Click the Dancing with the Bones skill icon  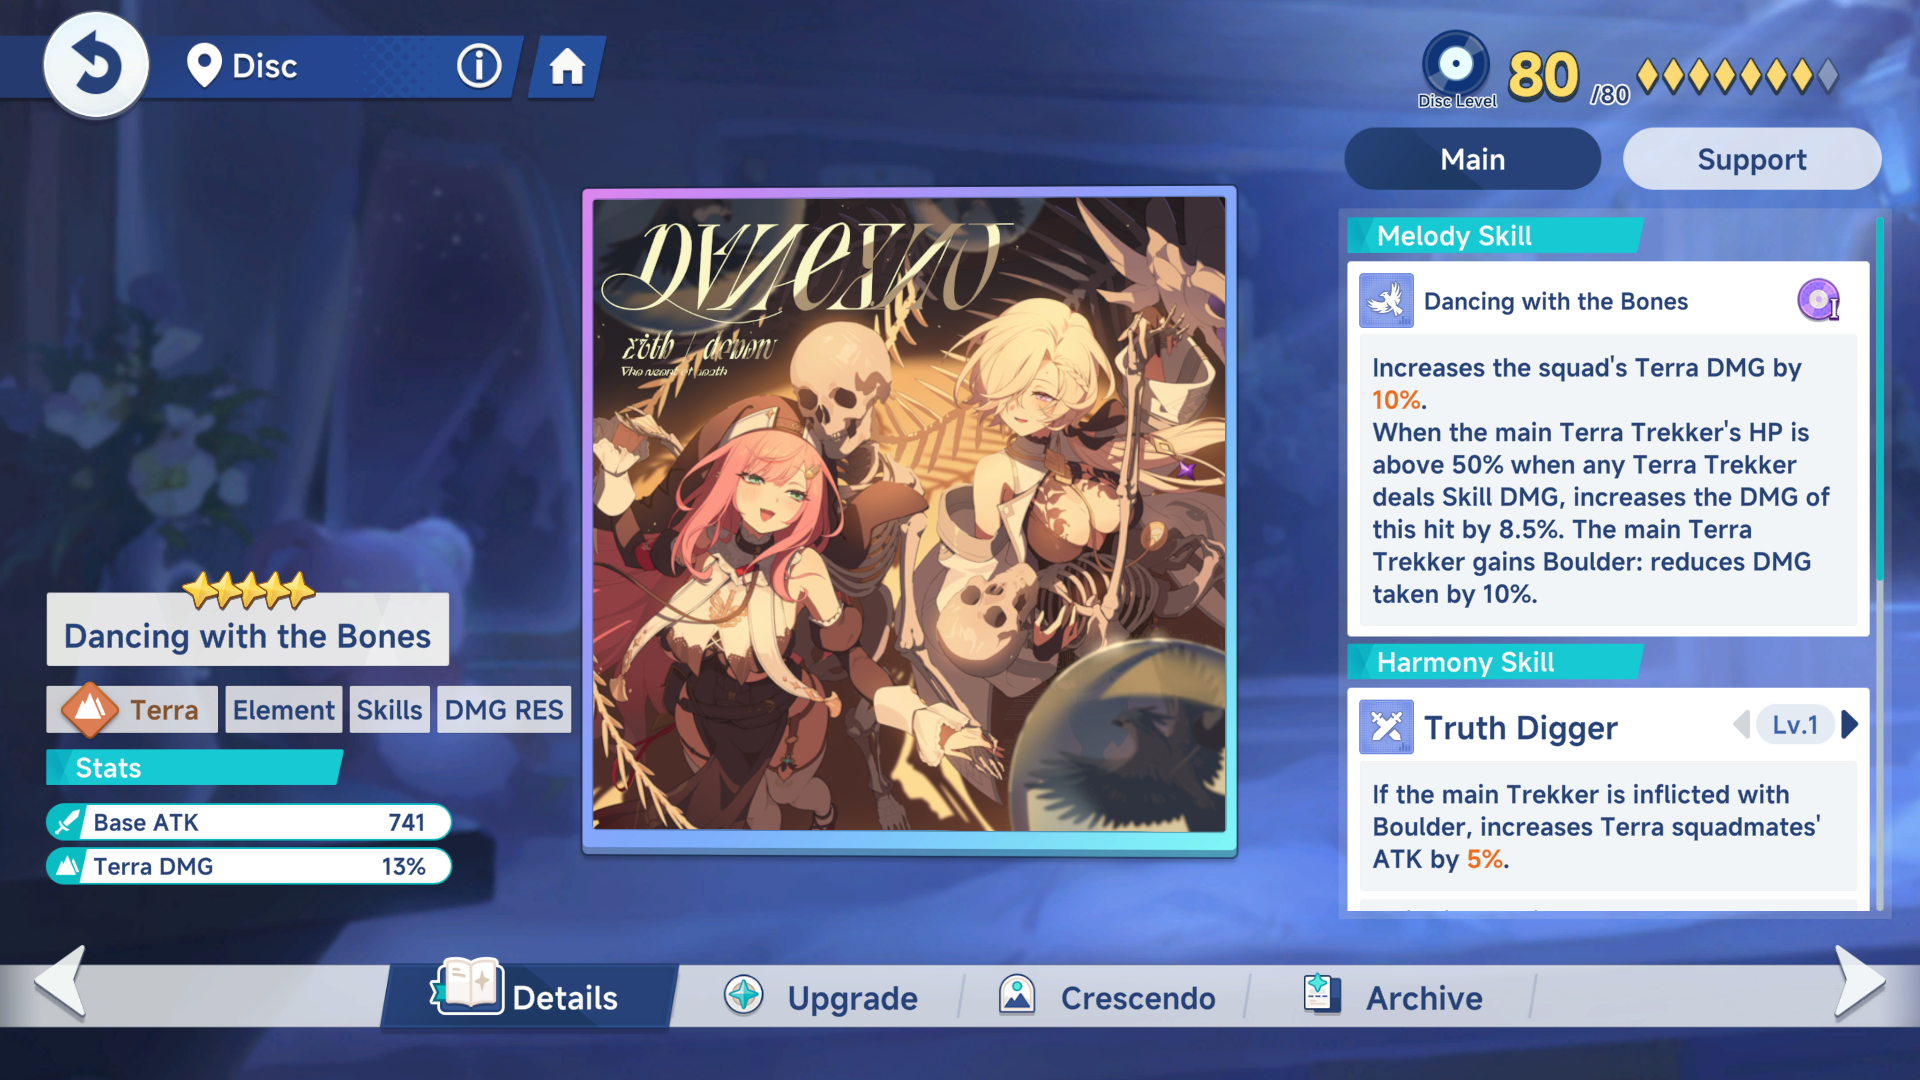pos(1386,300)
